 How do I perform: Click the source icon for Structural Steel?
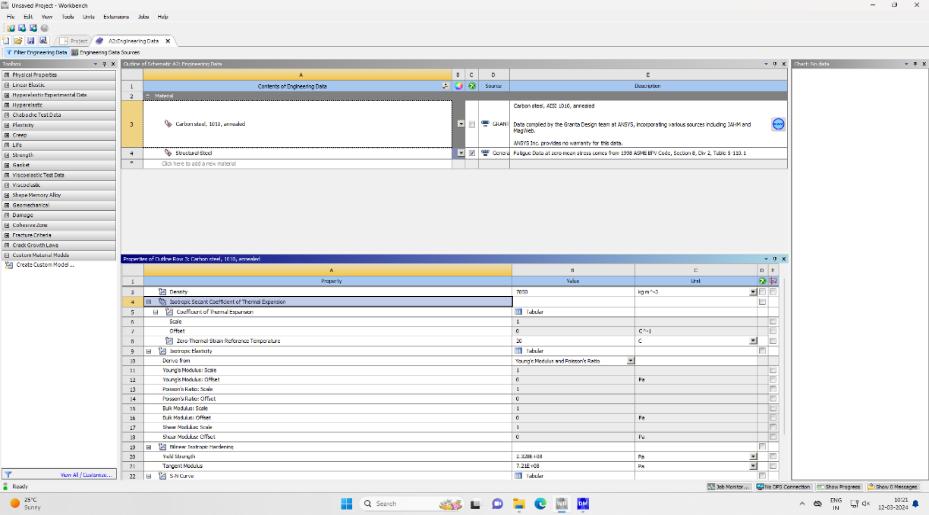(485, 153)
